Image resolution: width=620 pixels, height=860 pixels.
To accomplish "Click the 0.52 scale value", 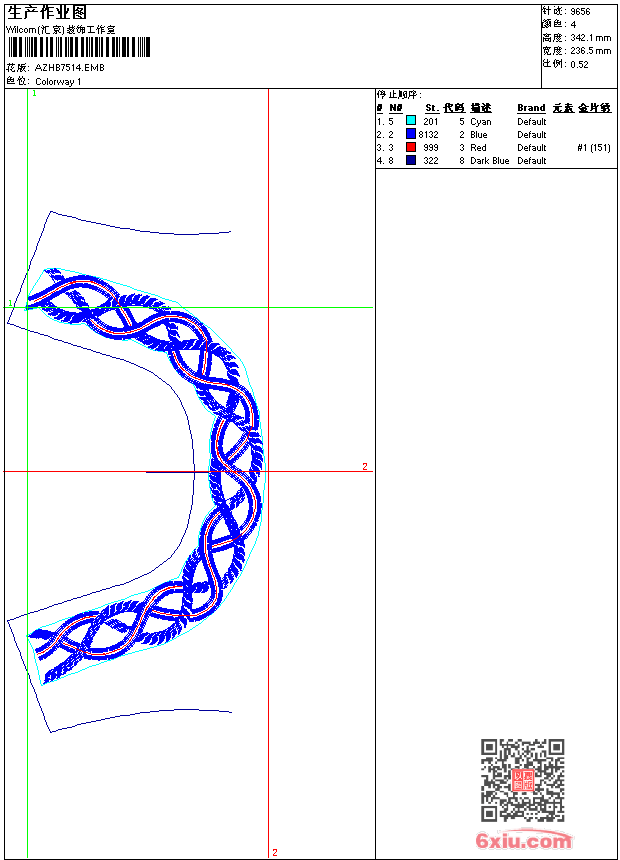I will point(579,63).
